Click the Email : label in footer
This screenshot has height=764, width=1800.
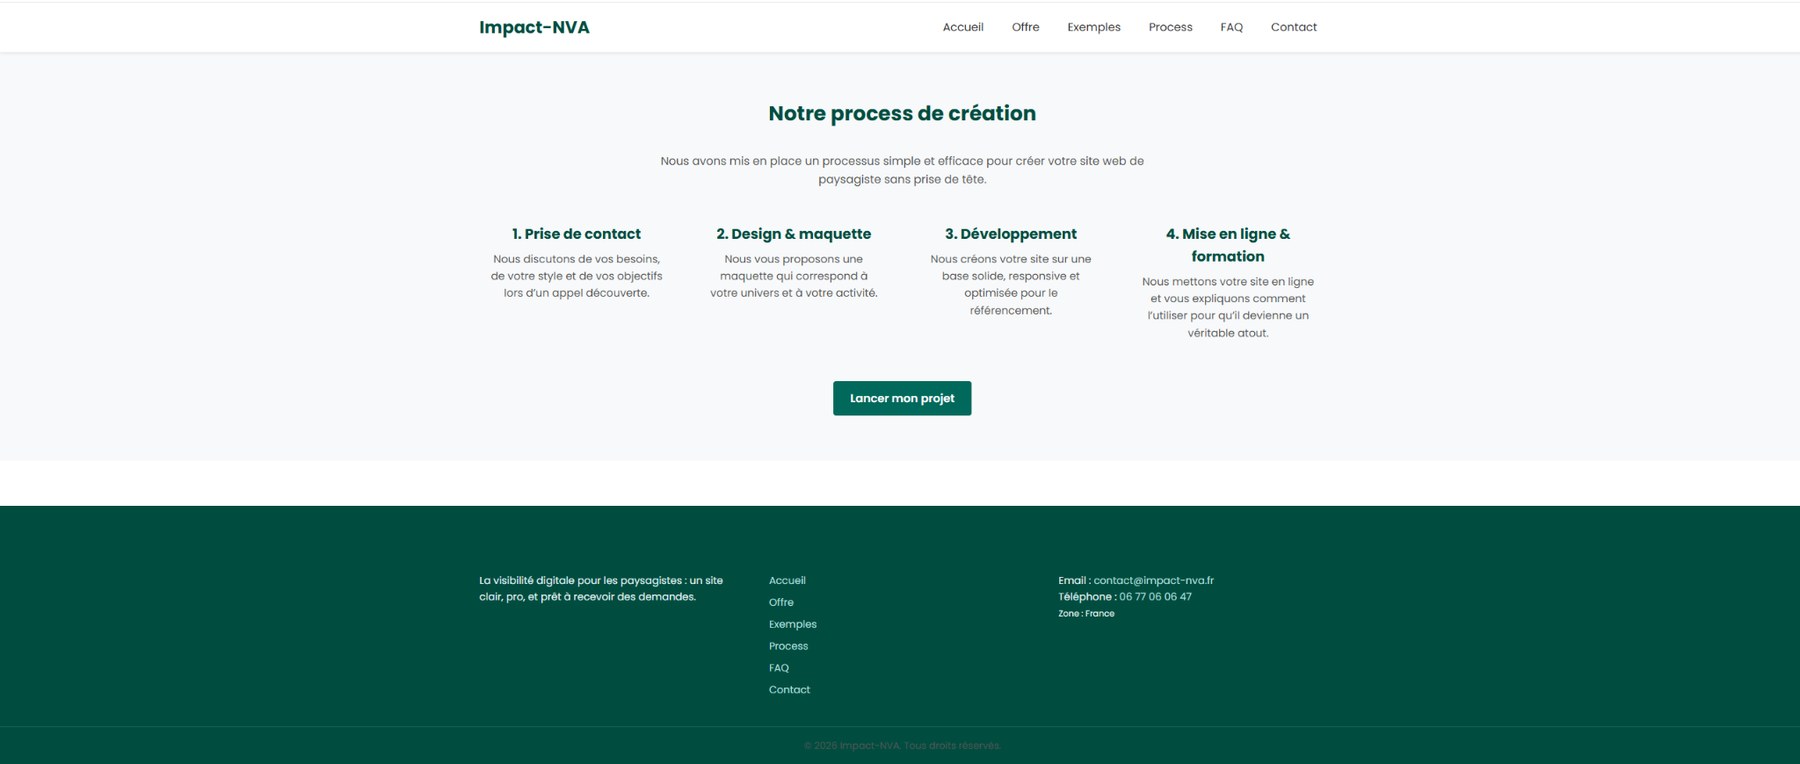(1074, 580)
